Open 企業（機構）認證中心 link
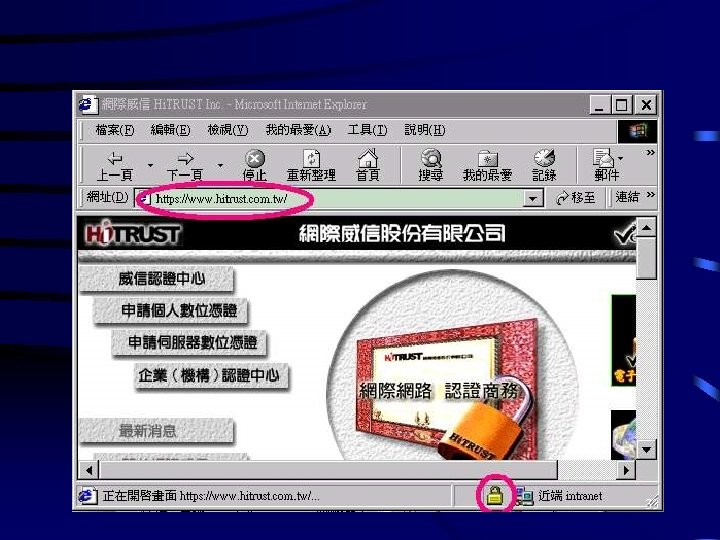The height and width of the screenshot is (540, 720). click(212, 376)
